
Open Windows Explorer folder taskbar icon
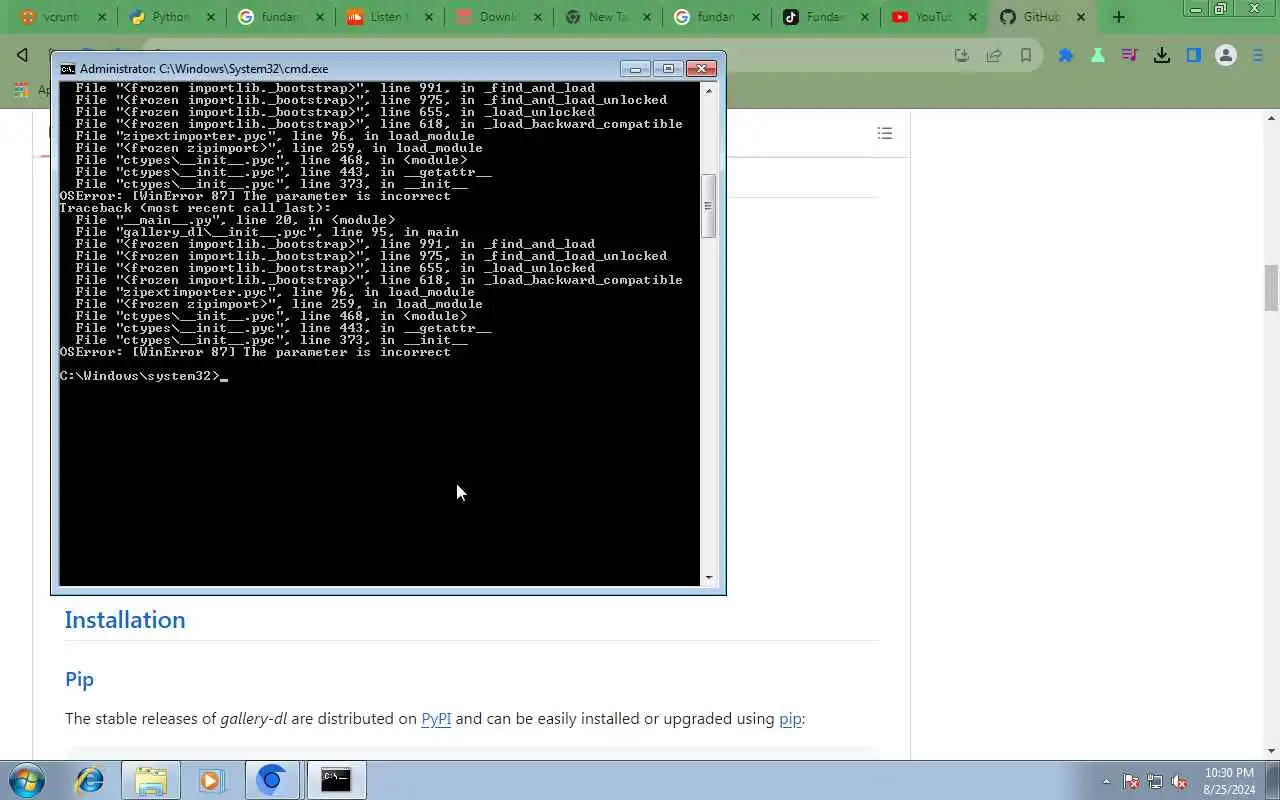pos(151,780)
